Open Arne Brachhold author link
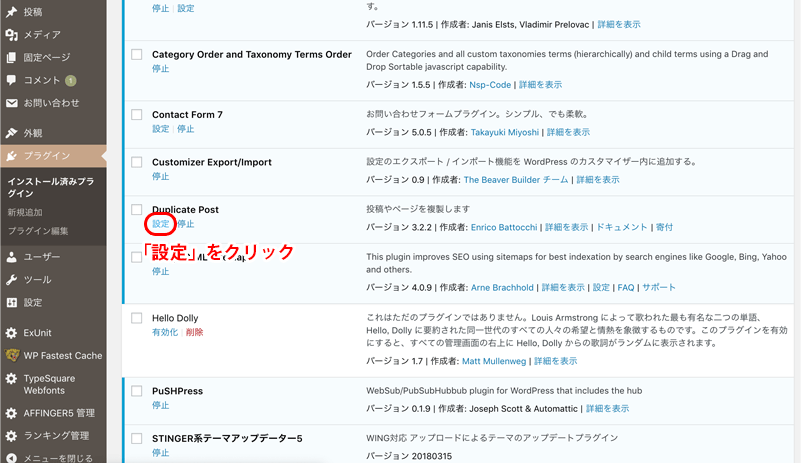Screen dimensions: 801x463 [502, 288]
